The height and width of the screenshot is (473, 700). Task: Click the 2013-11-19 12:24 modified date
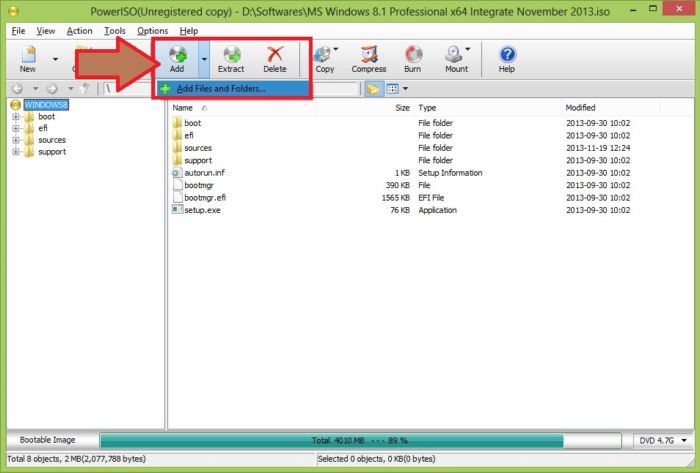tap(598, 148)
